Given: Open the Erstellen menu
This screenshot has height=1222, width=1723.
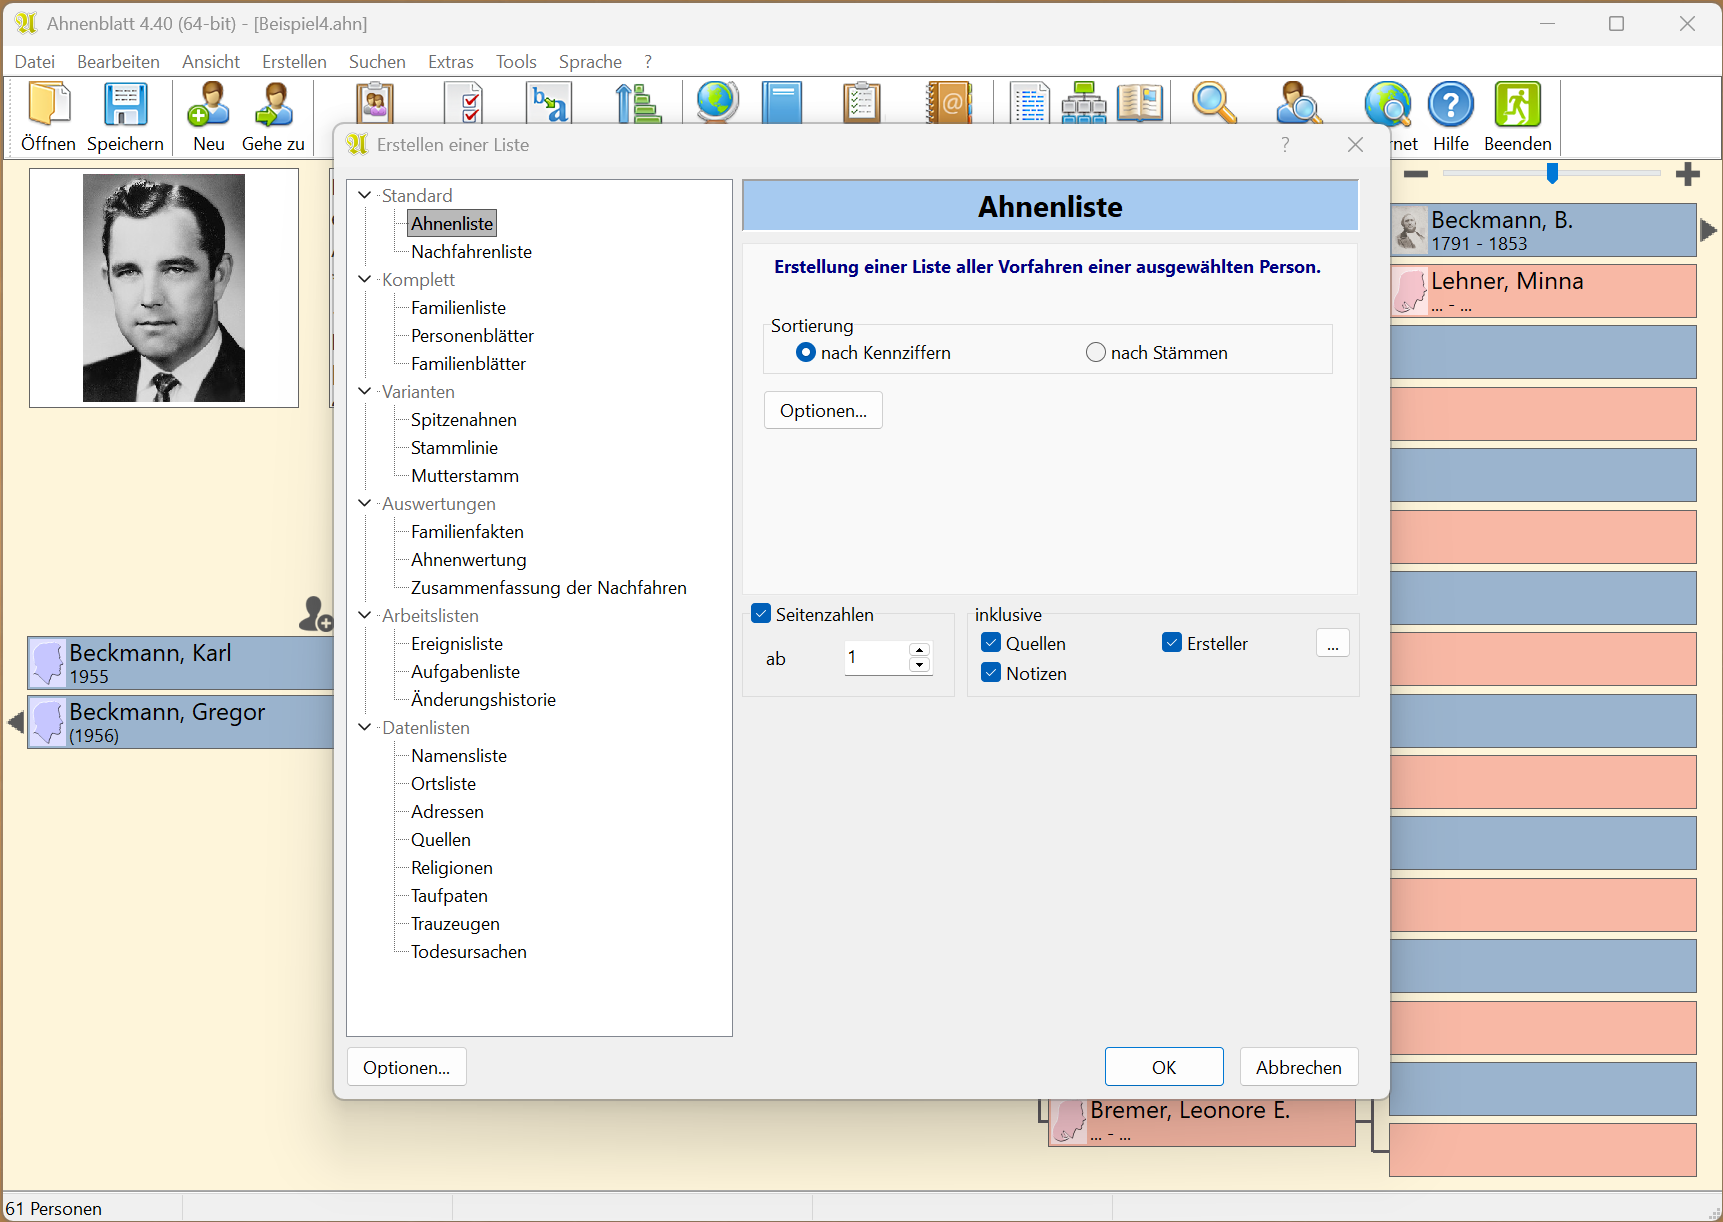Looking at the screenshot, I should pyautogui.click(x=294, y=62).
